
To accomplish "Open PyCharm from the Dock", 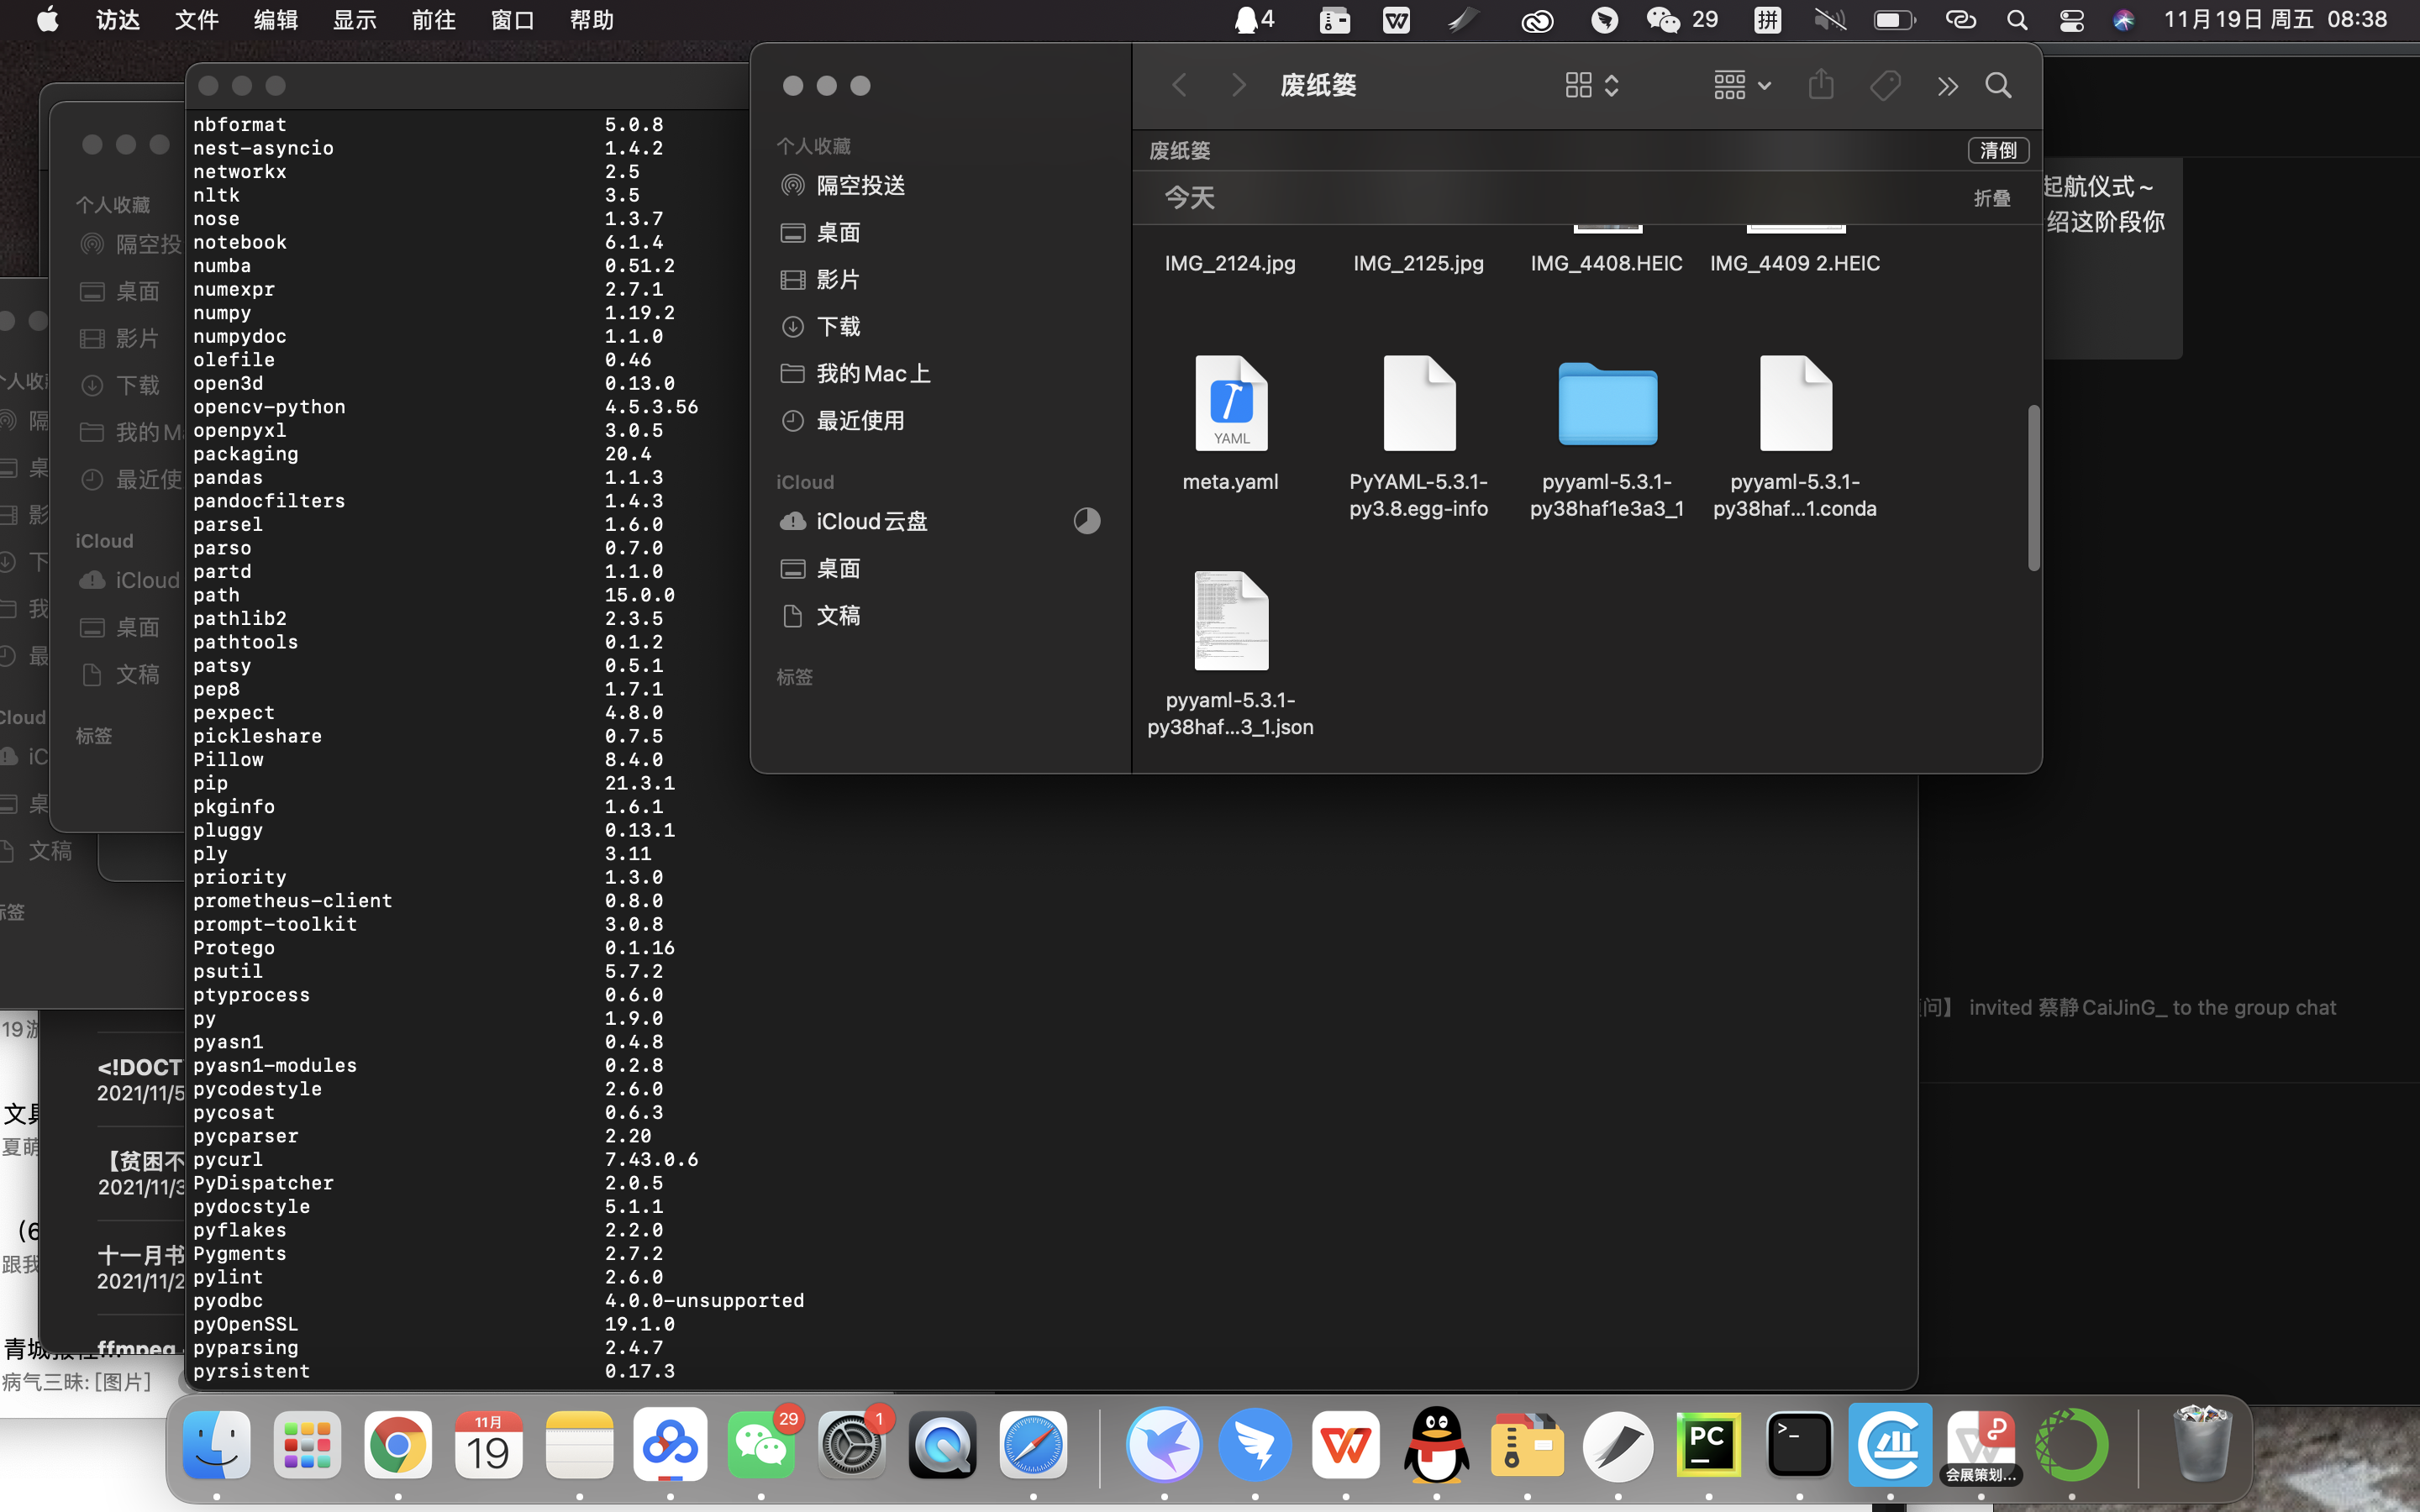I will pos(1708,1445).
